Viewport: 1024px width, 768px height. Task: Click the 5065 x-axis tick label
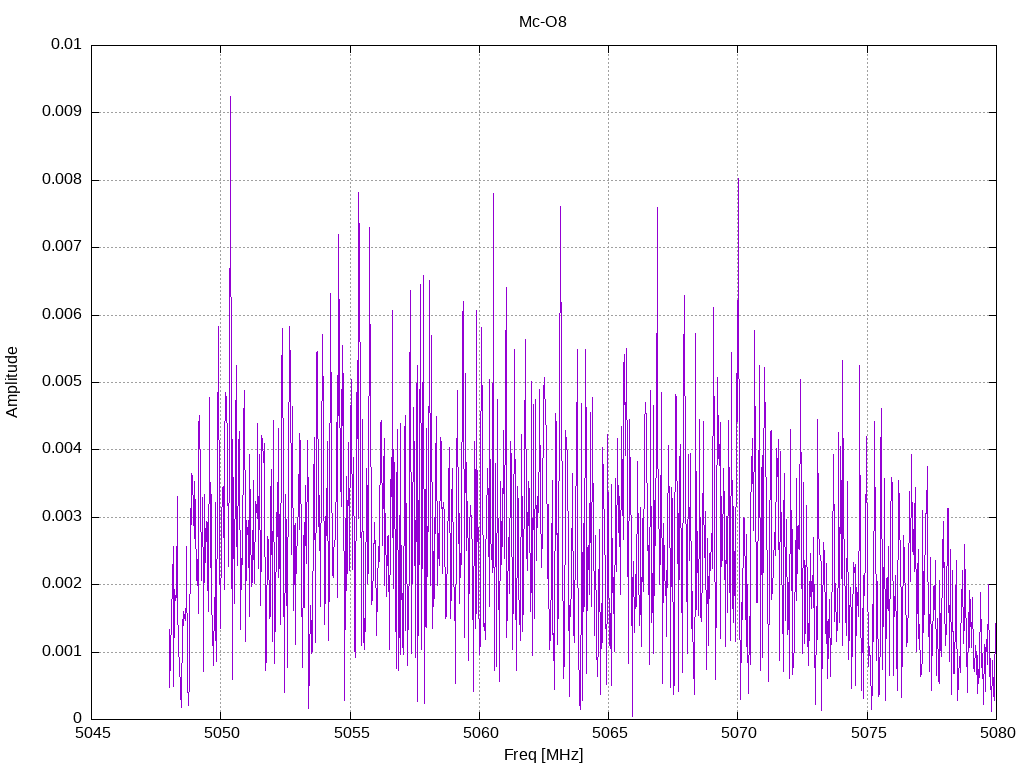point(609,733)
